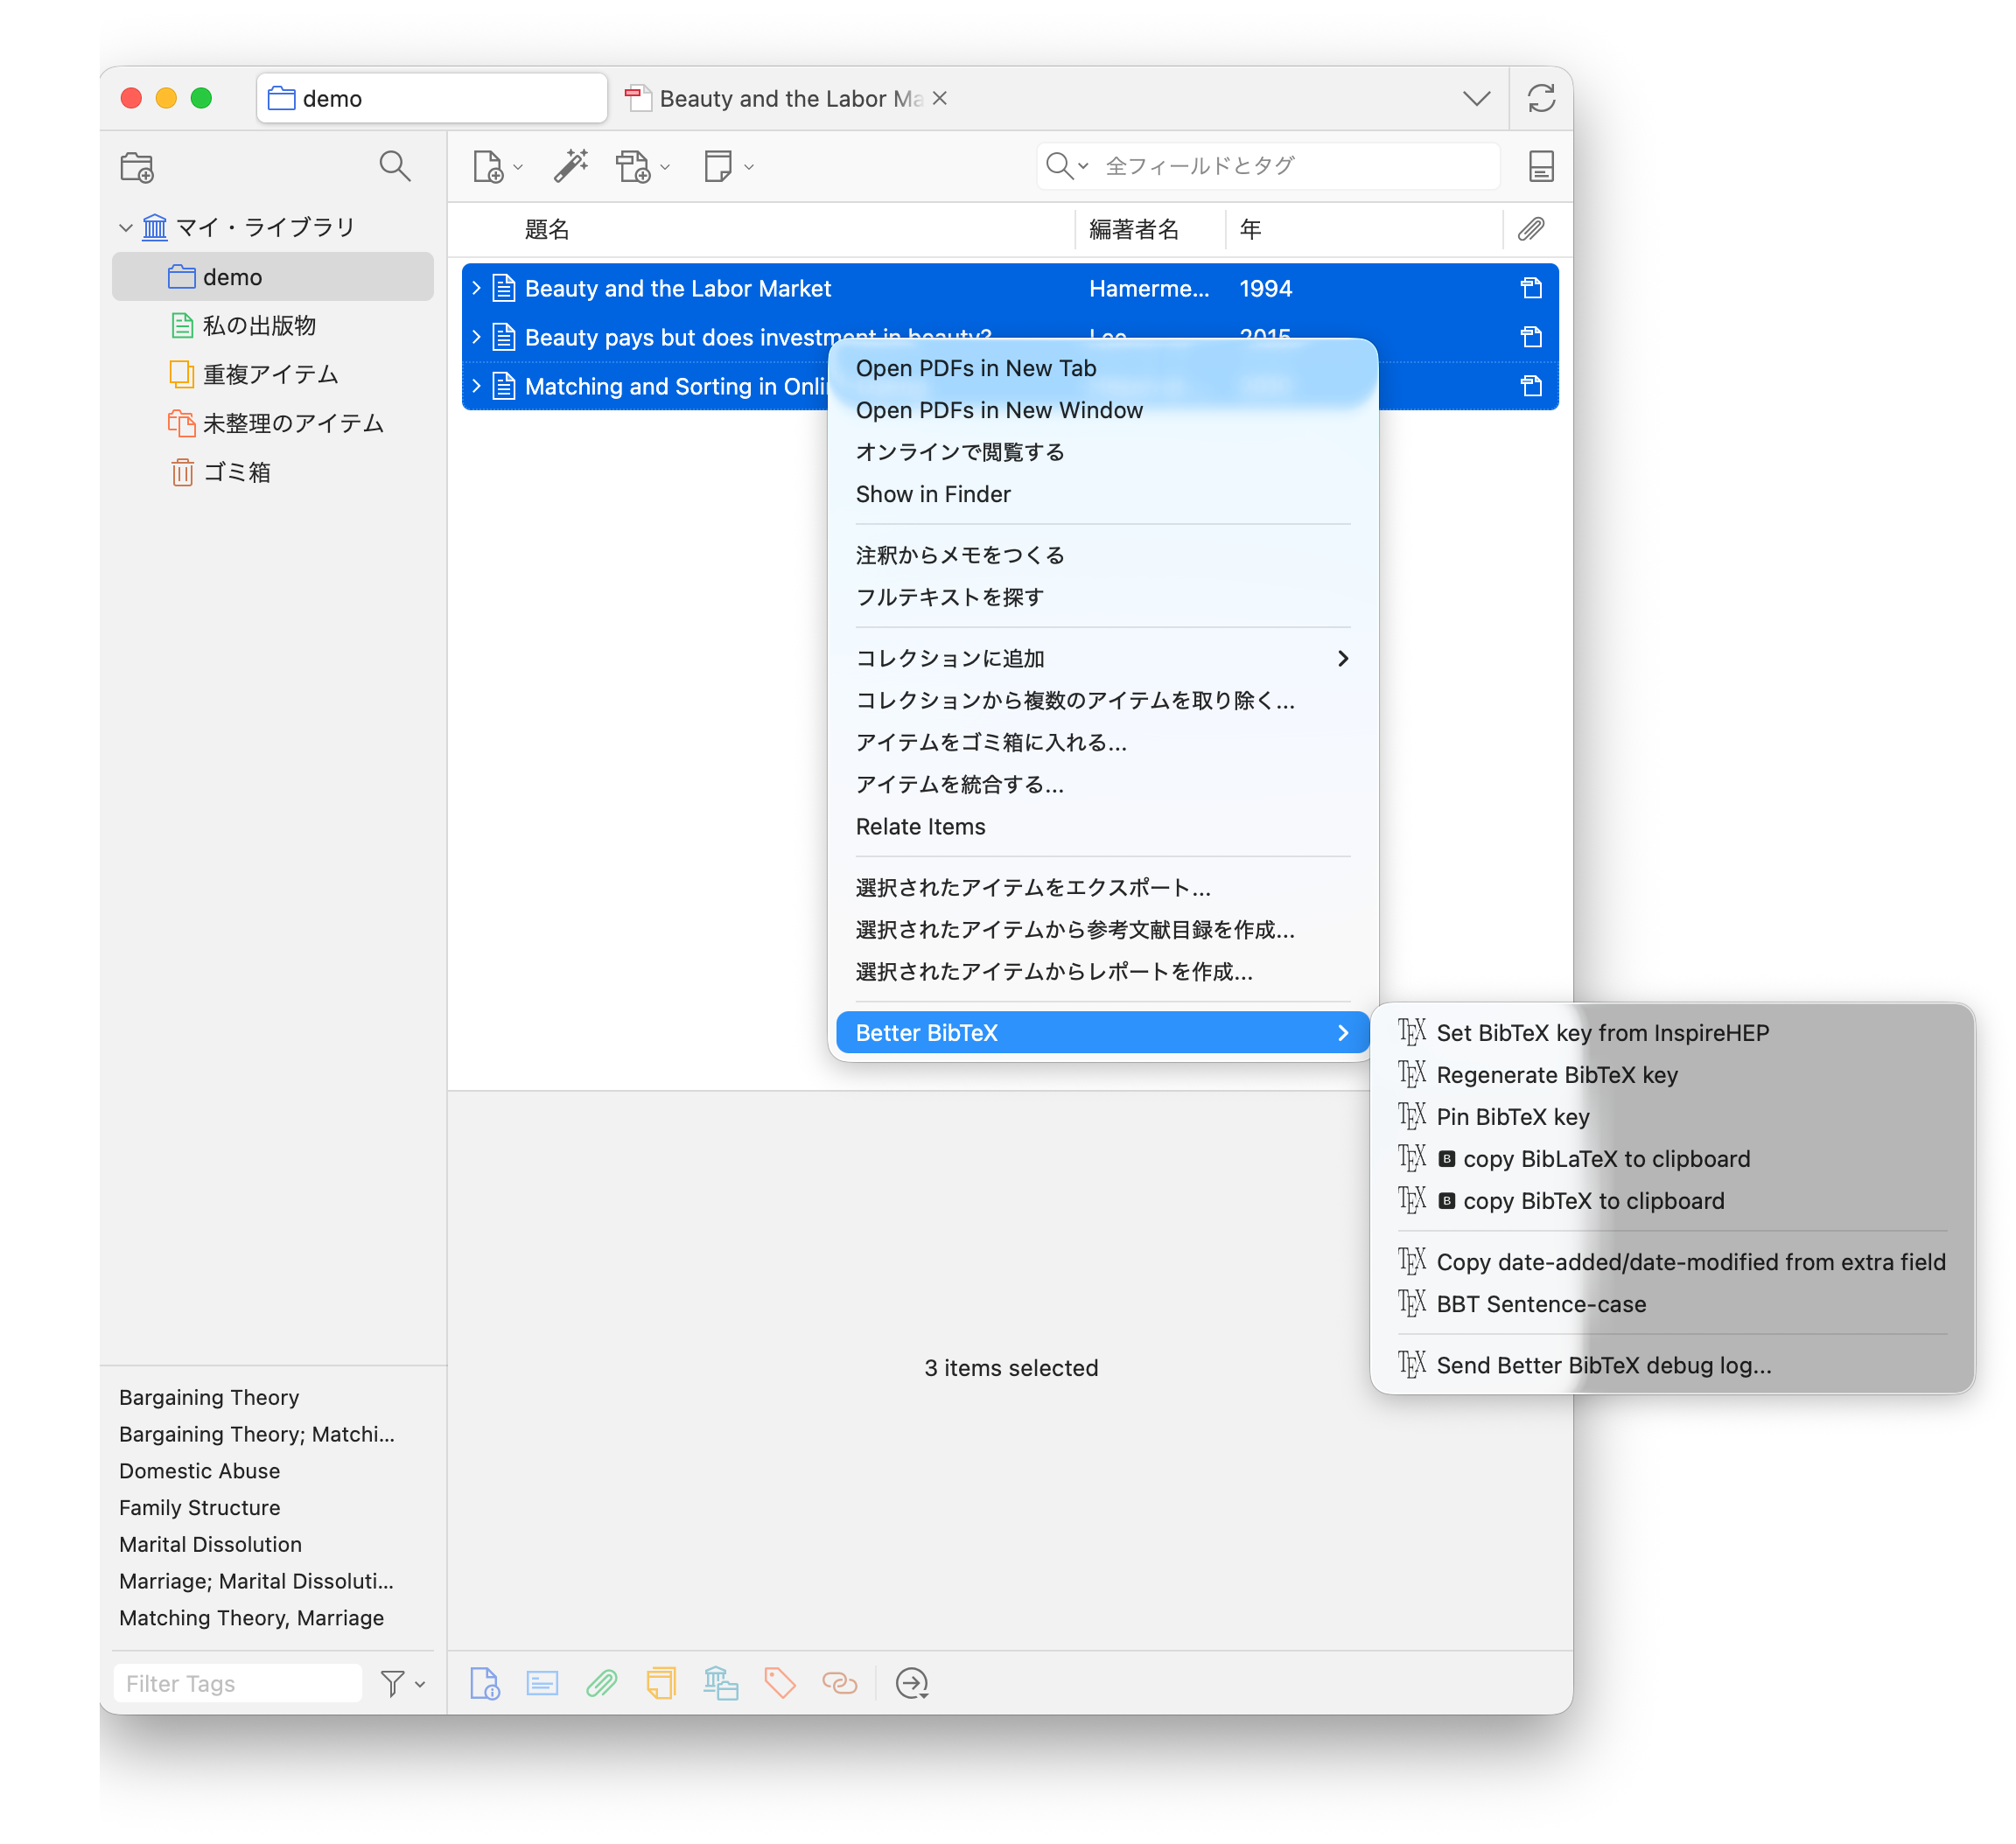Viewport: 2016px width, 1844px height.
Task: Toggle the item pane layout icon
Action: tap(1540, 166)
